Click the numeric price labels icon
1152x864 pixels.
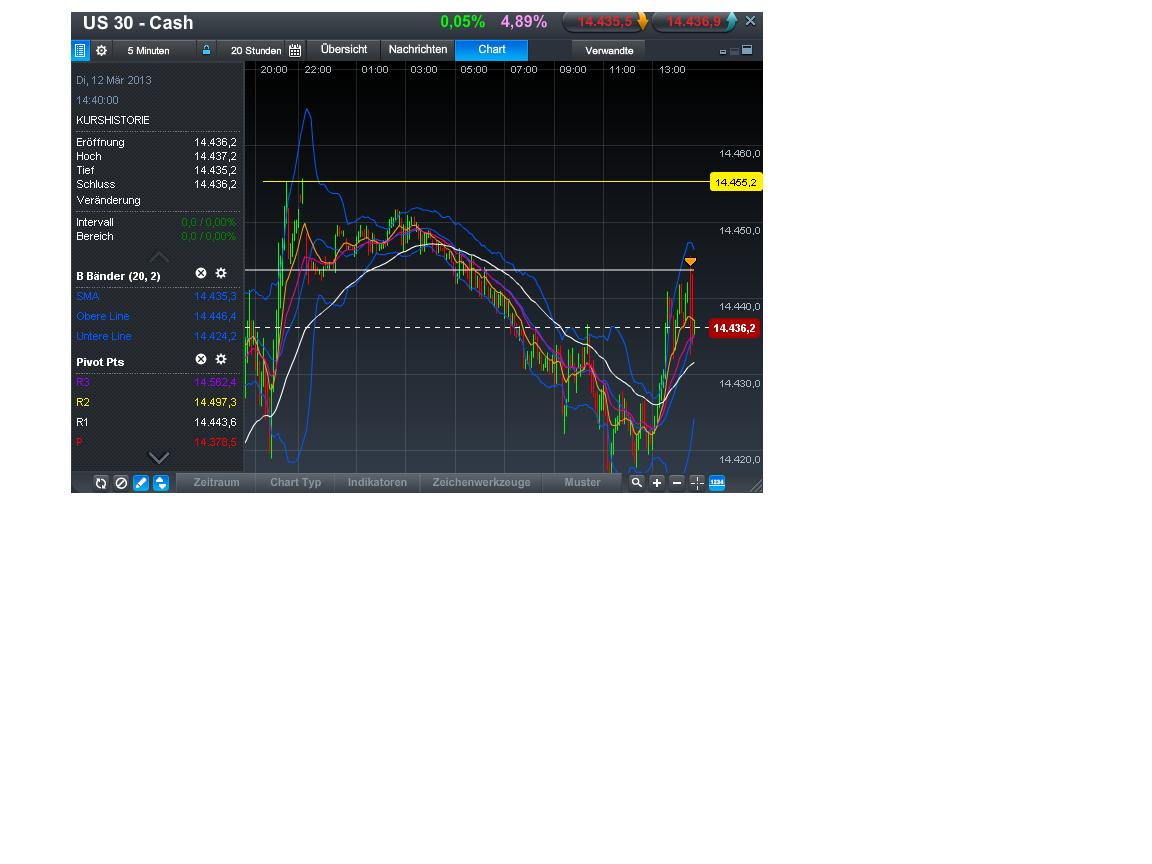718,483
